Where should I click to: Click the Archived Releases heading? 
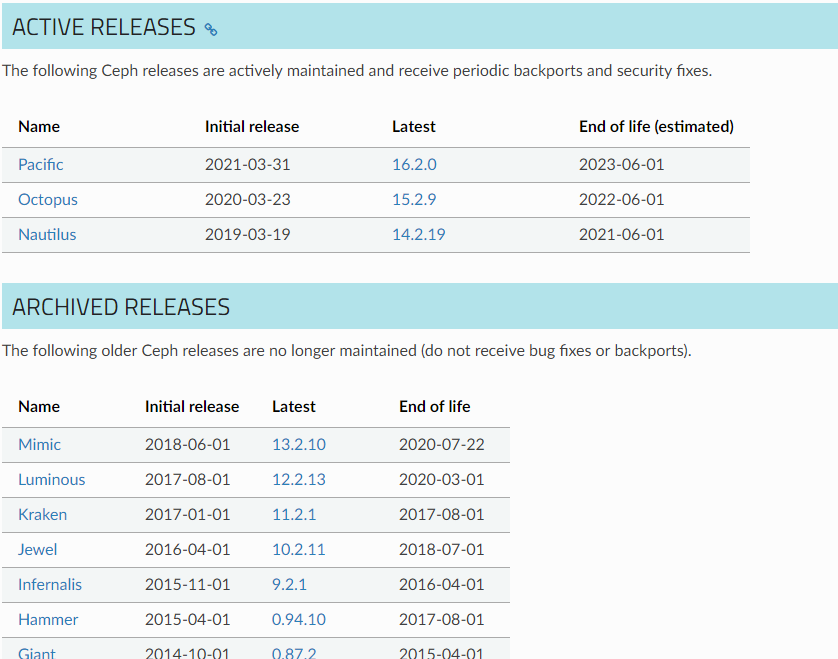click(121, 307)
